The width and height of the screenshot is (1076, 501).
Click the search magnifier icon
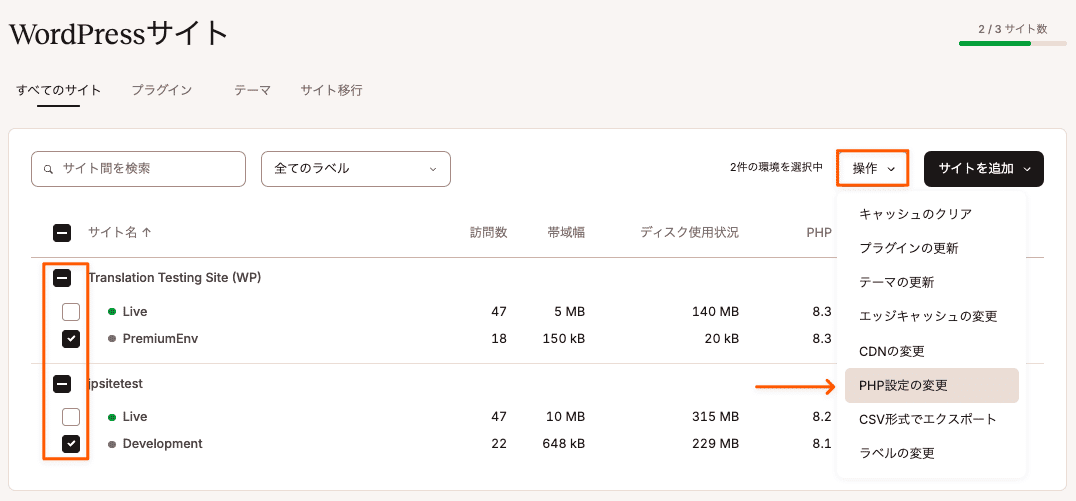point(48,169)
